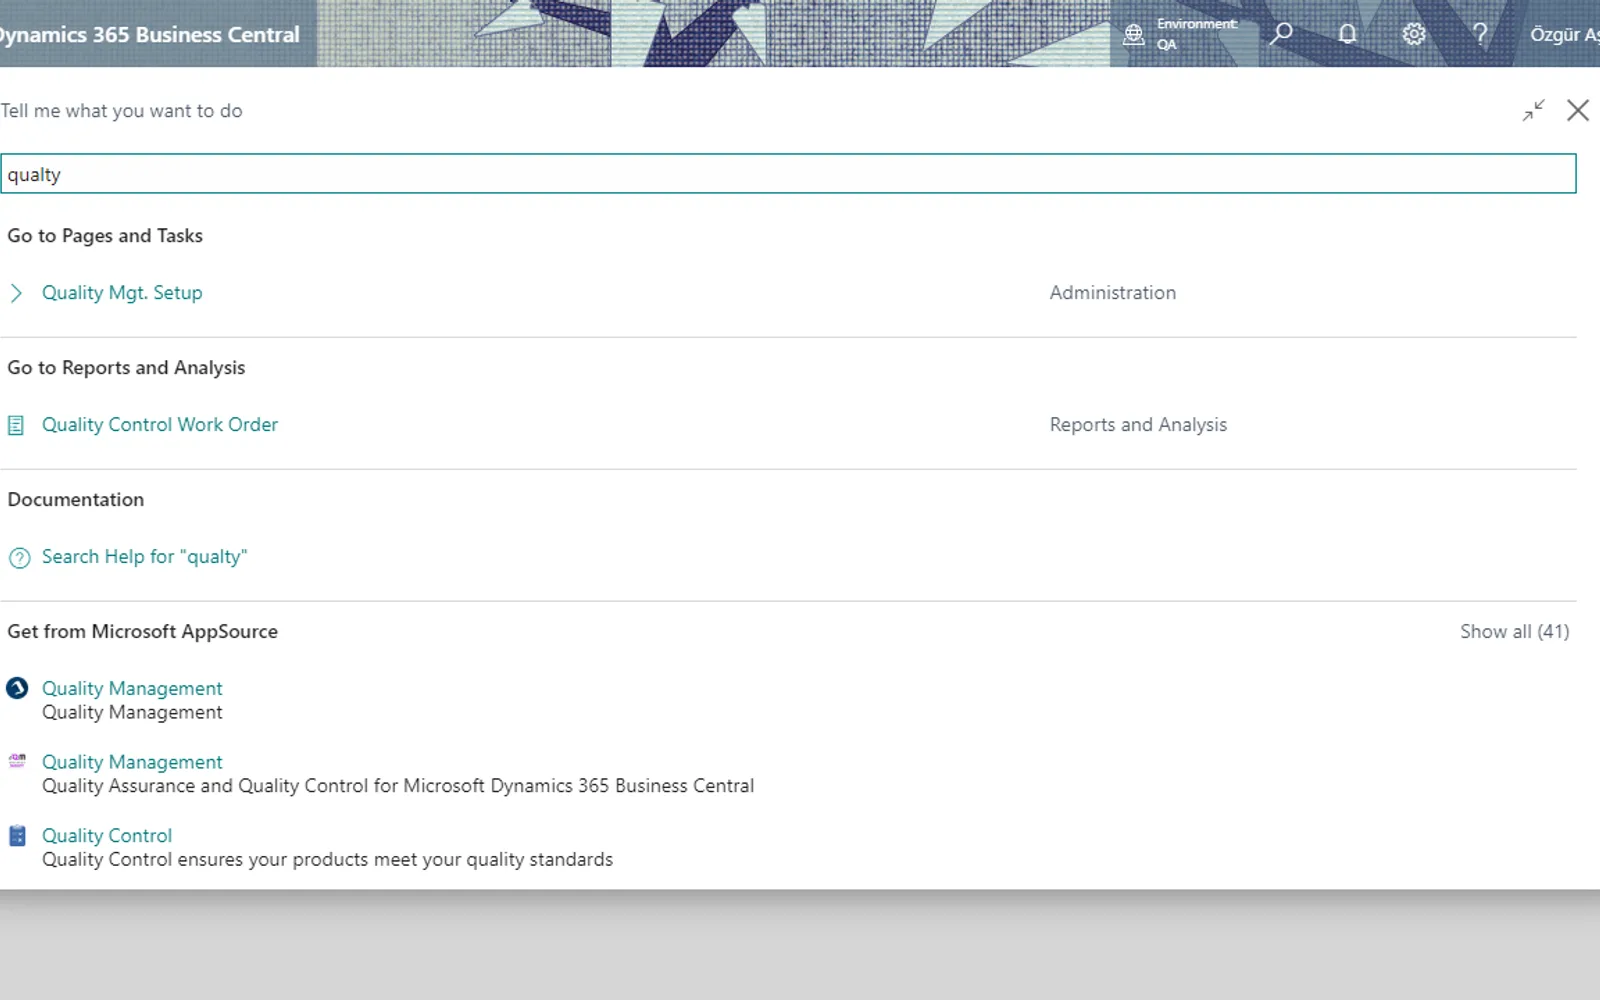Open the Quality Control Work Order report
This screenshot has width=1600, height=1000.
pos(160,425)
